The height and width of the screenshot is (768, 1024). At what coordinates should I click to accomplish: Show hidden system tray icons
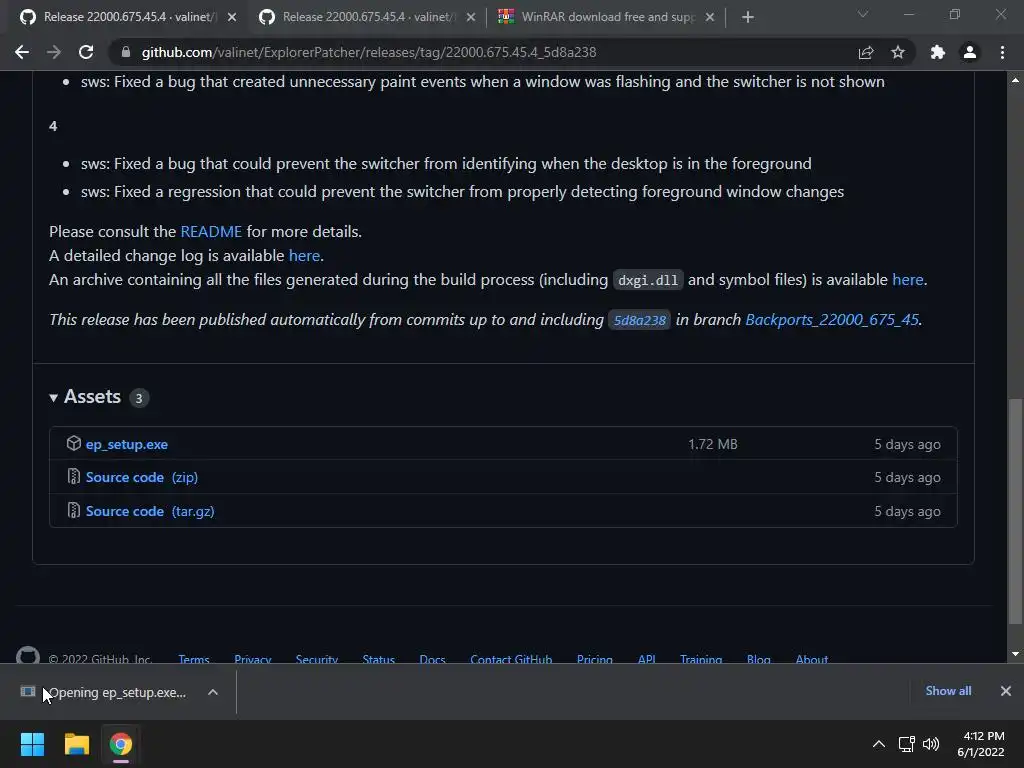879,744
